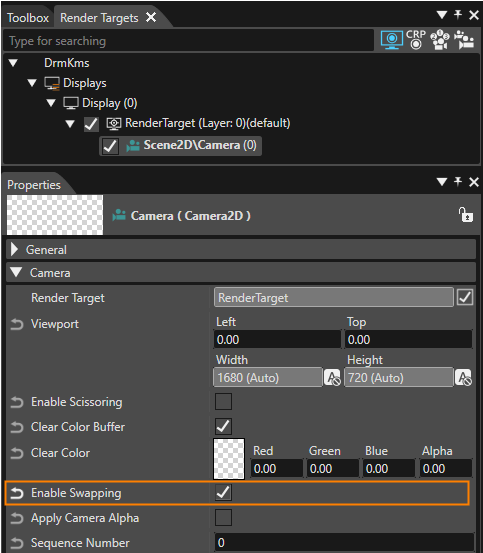The width and height of the screenshot is (483, 553).
Task: Toggle auto width icon beside 1680 (Auto)
Action: pos(332,378)
